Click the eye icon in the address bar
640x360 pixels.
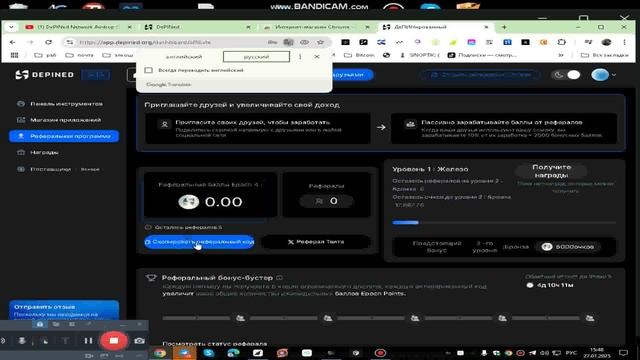click(x=304, y=42)
